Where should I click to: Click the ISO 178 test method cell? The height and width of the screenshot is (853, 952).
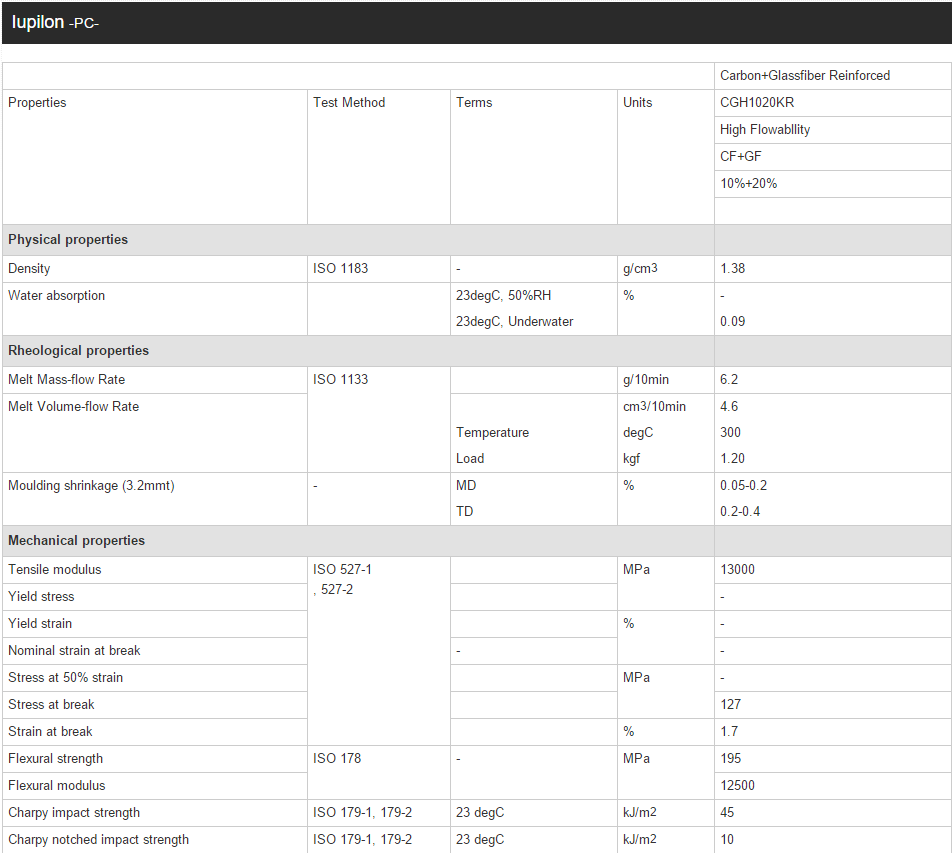(337, 759)
